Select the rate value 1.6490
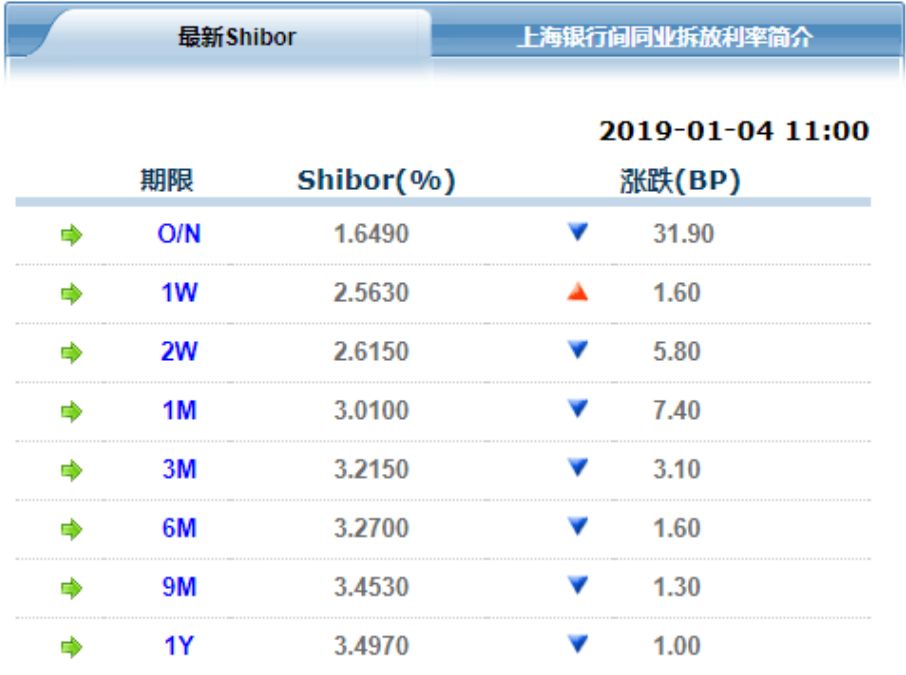 pyautogui.click(x=372, y=234)
